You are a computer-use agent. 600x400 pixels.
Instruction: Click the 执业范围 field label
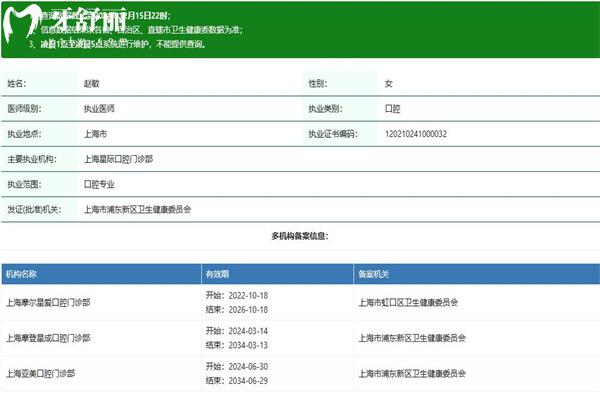coord(24,184)
